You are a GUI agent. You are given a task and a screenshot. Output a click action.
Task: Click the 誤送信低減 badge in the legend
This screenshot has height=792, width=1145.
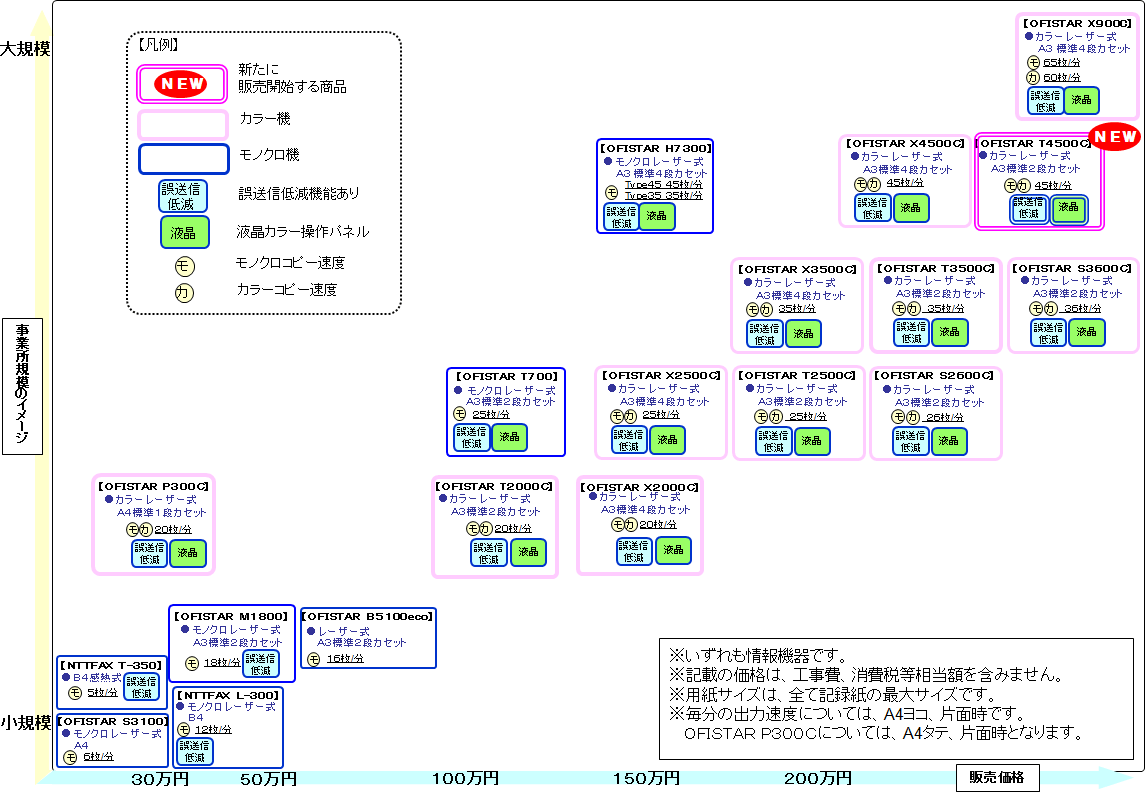[x=183, y=196]
